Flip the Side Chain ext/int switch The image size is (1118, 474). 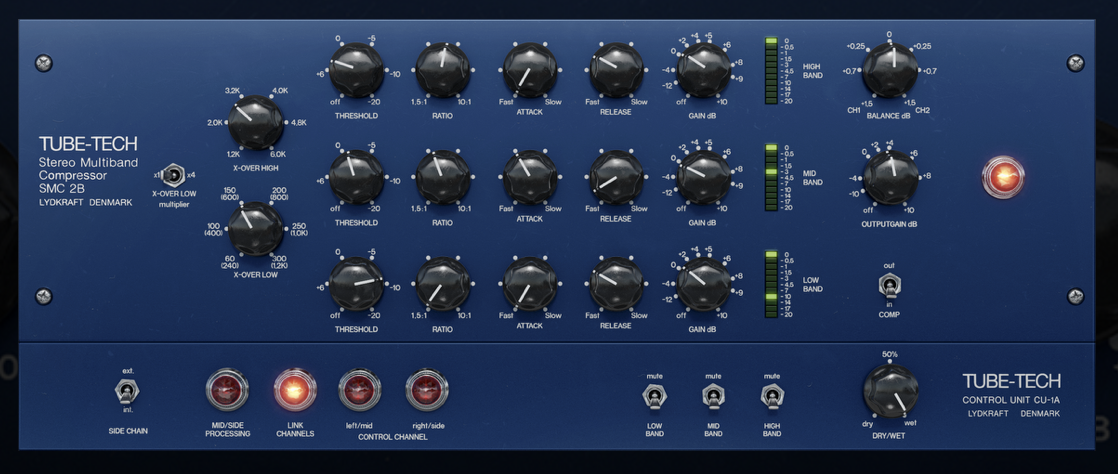coord(127,391)
